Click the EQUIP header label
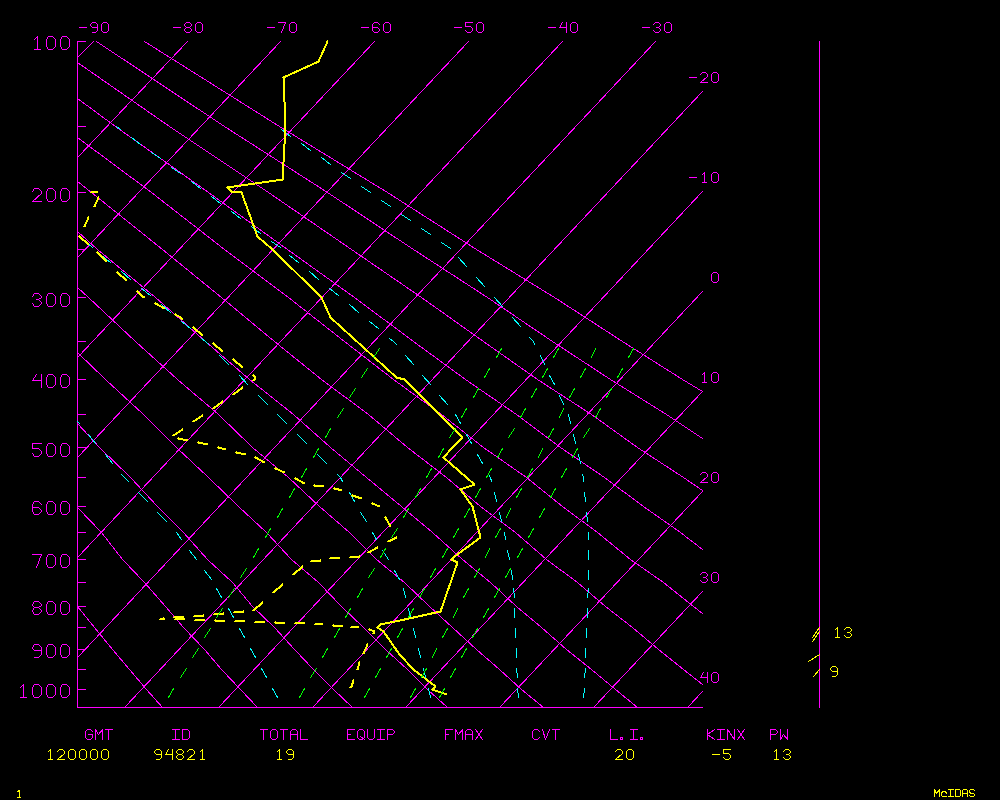The height and width of the screenshot is (800, 1000). tap(371, 735)
